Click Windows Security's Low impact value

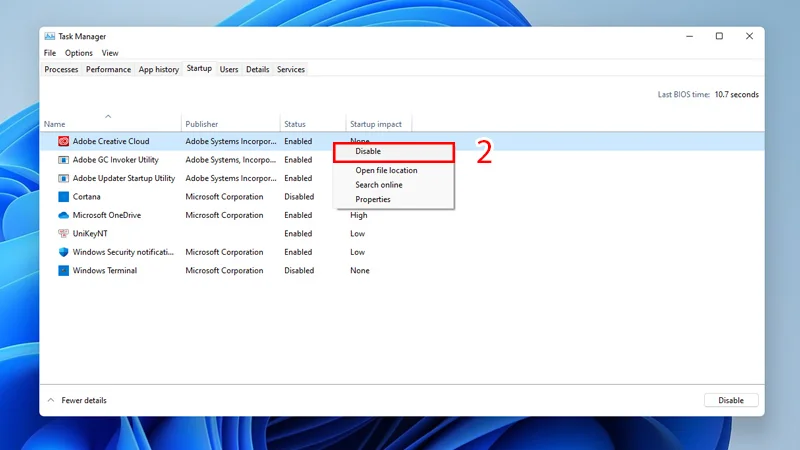pos(358,252)
